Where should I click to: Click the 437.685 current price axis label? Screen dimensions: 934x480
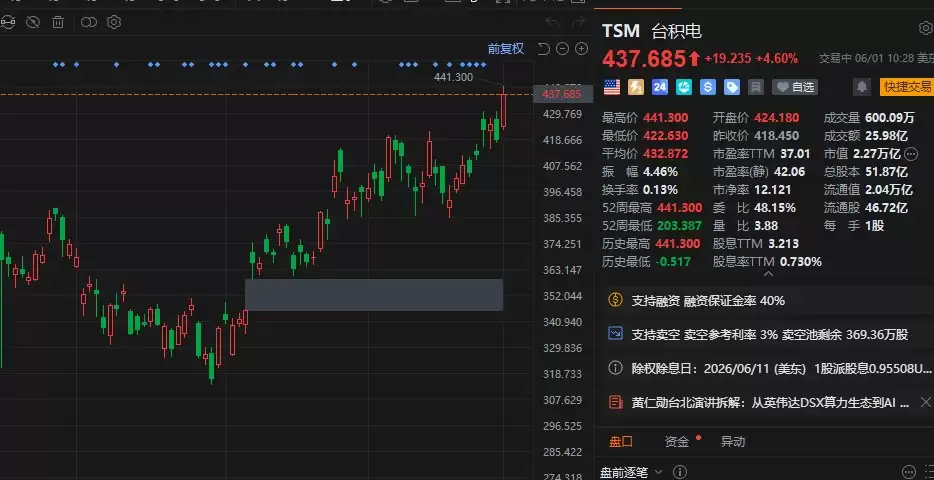click(x=561, y=94)
